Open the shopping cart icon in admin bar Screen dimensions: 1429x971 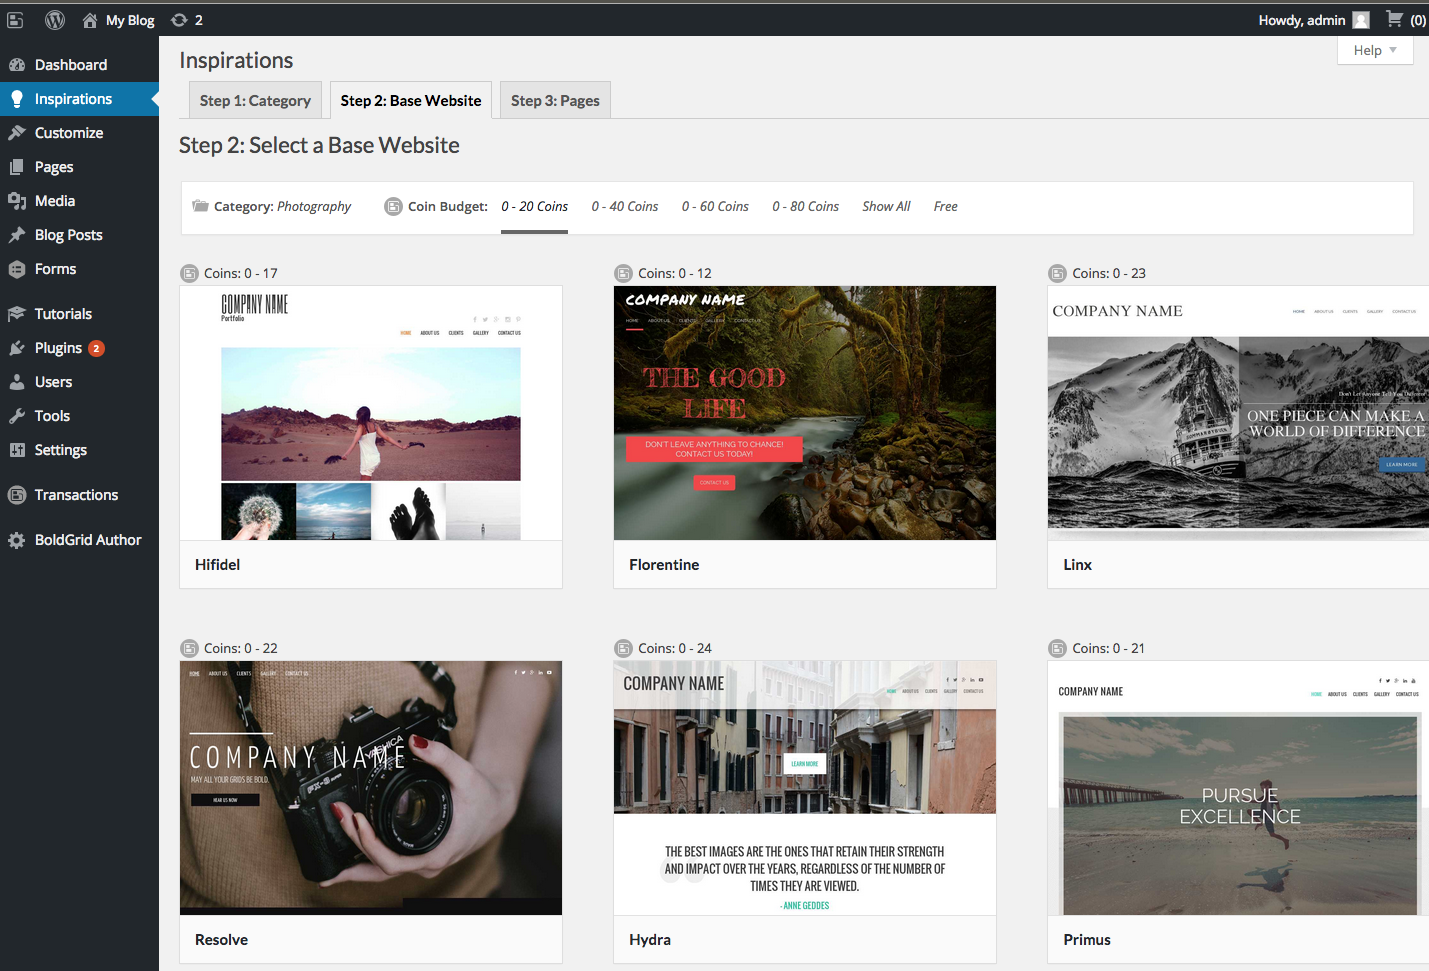(x=1394, y=19)
